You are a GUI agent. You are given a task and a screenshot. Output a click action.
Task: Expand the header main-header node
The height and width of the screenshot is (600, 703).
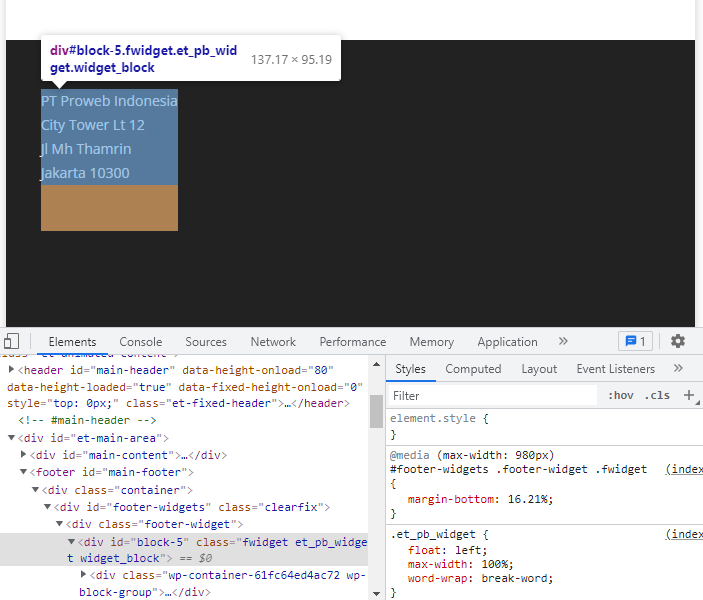(11, 370)
